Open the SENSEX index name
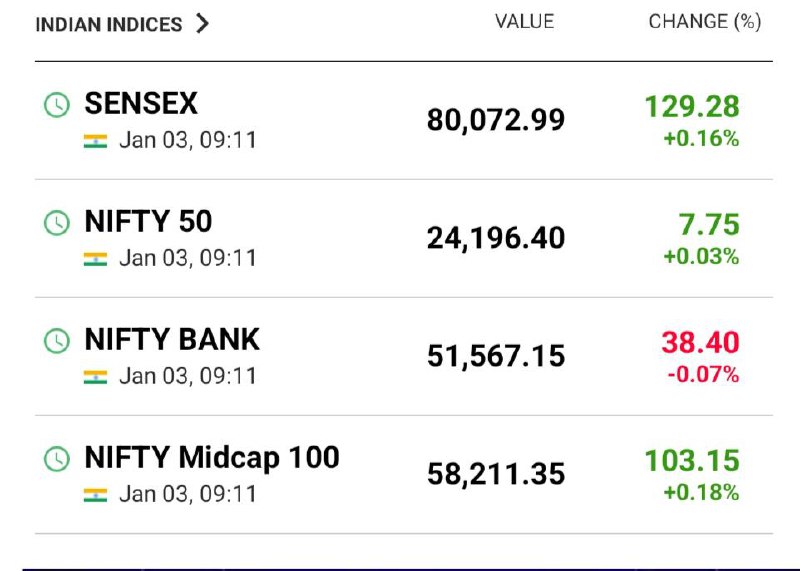The height and width of the screenshot is (571, 800). tap(141, 104)
